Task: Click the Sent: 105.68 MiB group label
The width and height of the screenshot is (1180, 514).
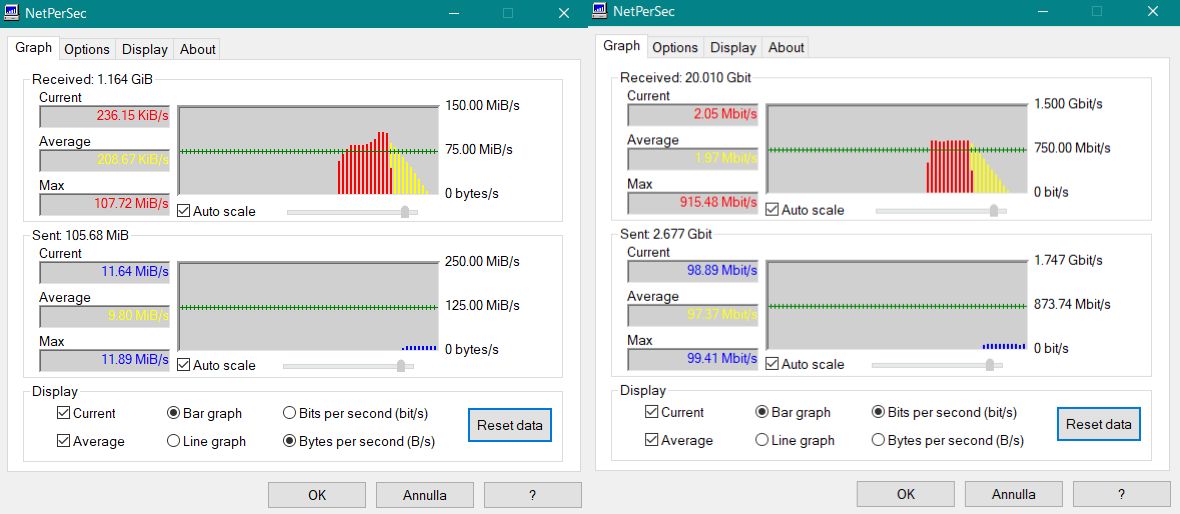Action: pos(81,236)
